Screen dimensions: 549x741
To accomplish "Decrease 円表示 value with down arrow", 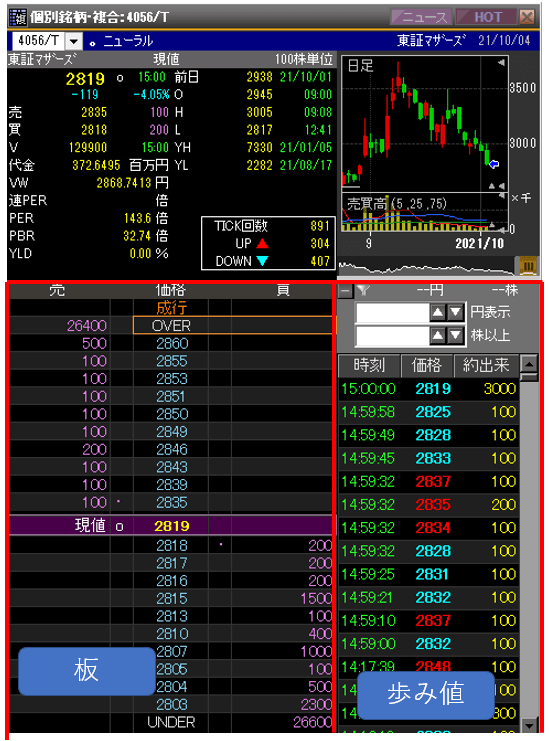I will (x=455, y=312).
